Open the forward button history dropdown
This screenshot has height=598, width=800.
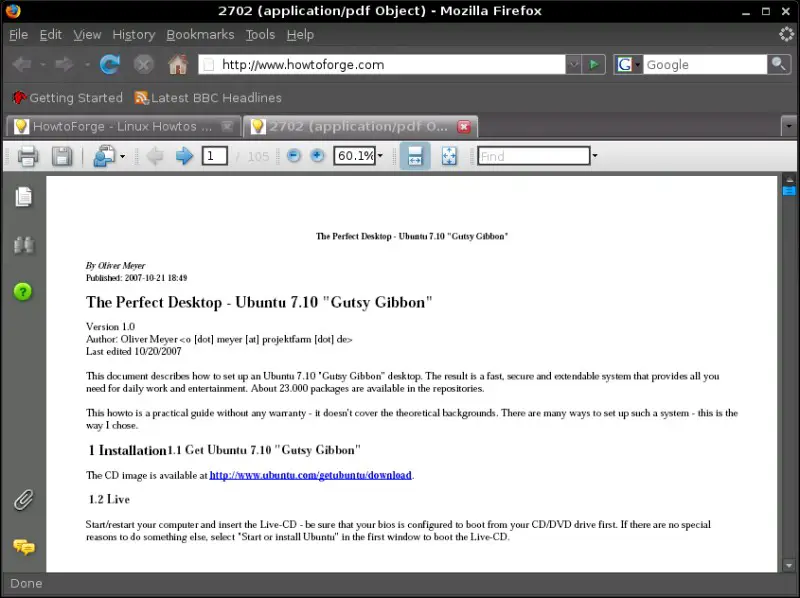(87, 65)
